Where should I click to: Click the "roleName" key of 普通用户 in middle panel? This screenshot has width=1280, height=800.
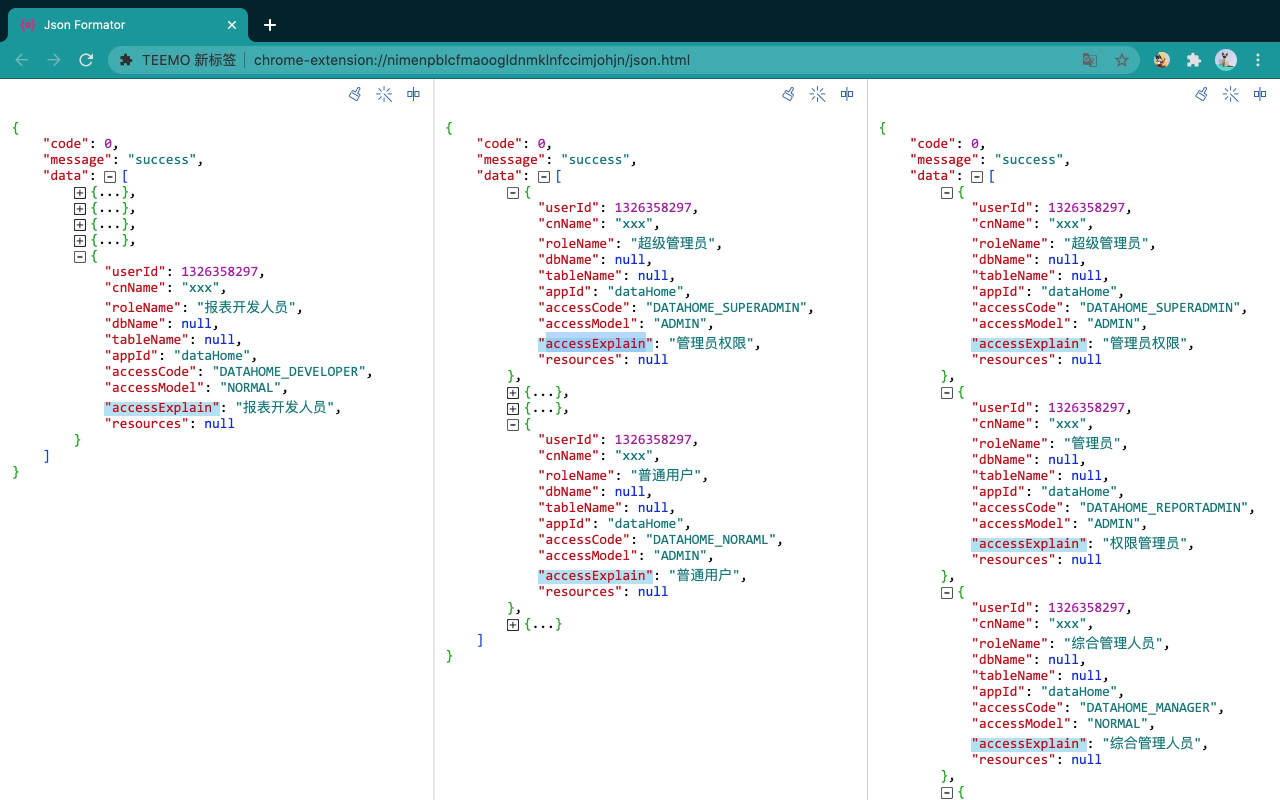pos(576,475)
